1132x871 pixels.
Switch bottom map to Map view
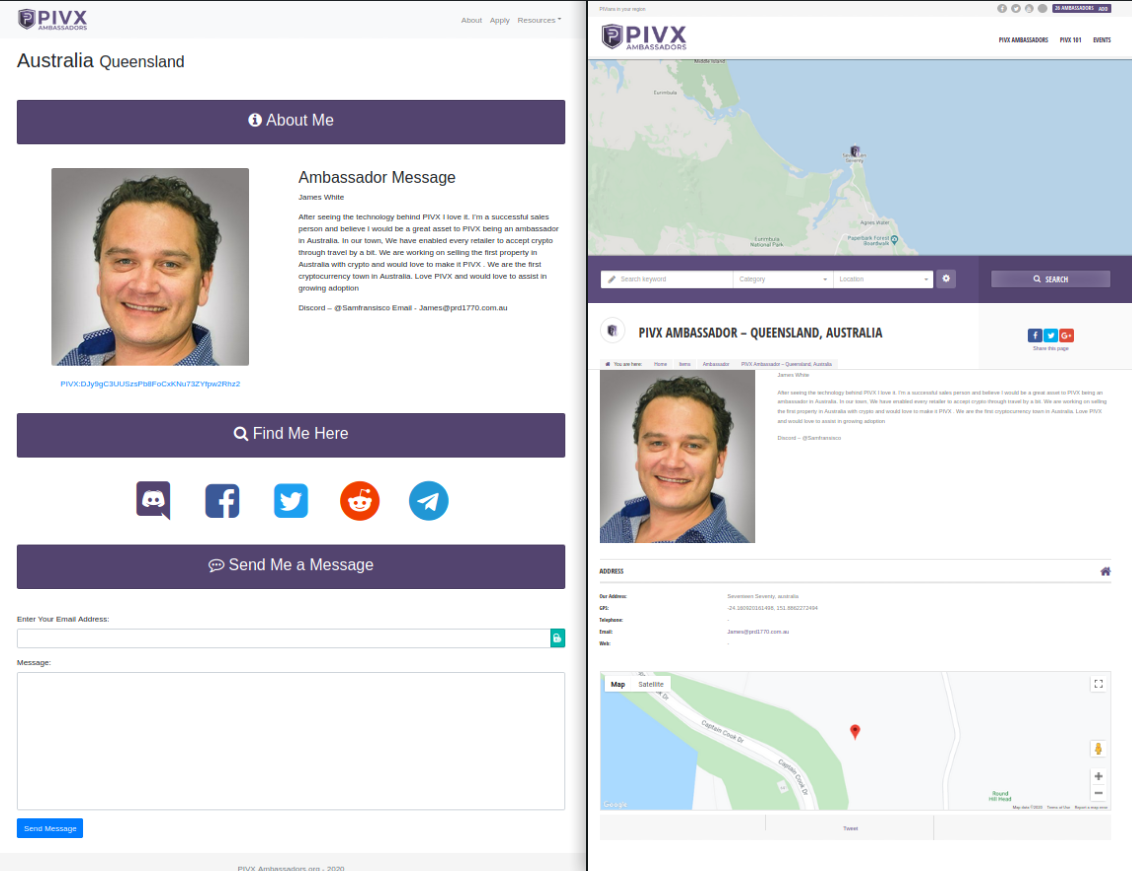618,684
